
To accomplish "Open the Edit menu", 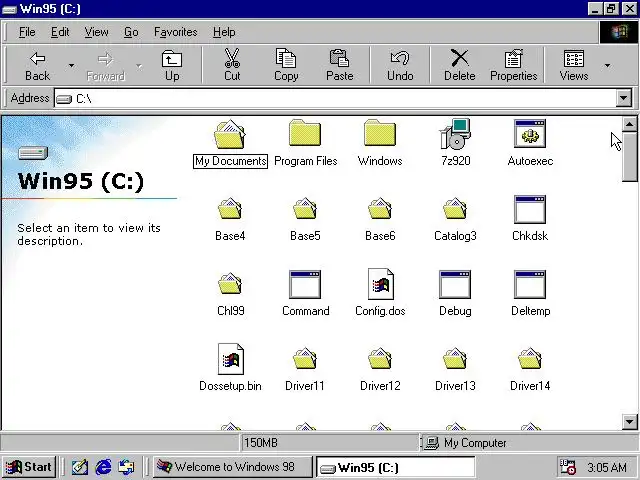I will (x=60, y=32).
